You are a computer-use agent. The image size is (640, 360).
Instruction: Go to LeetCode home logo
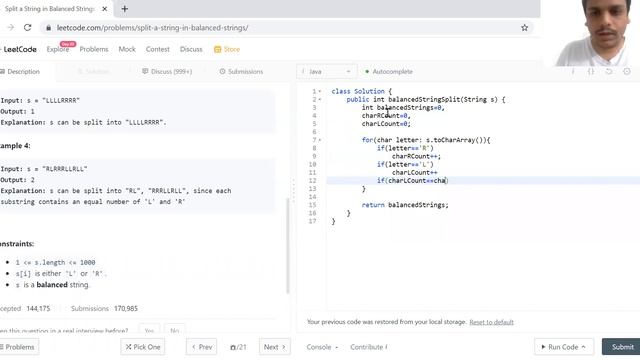point(19,49)
